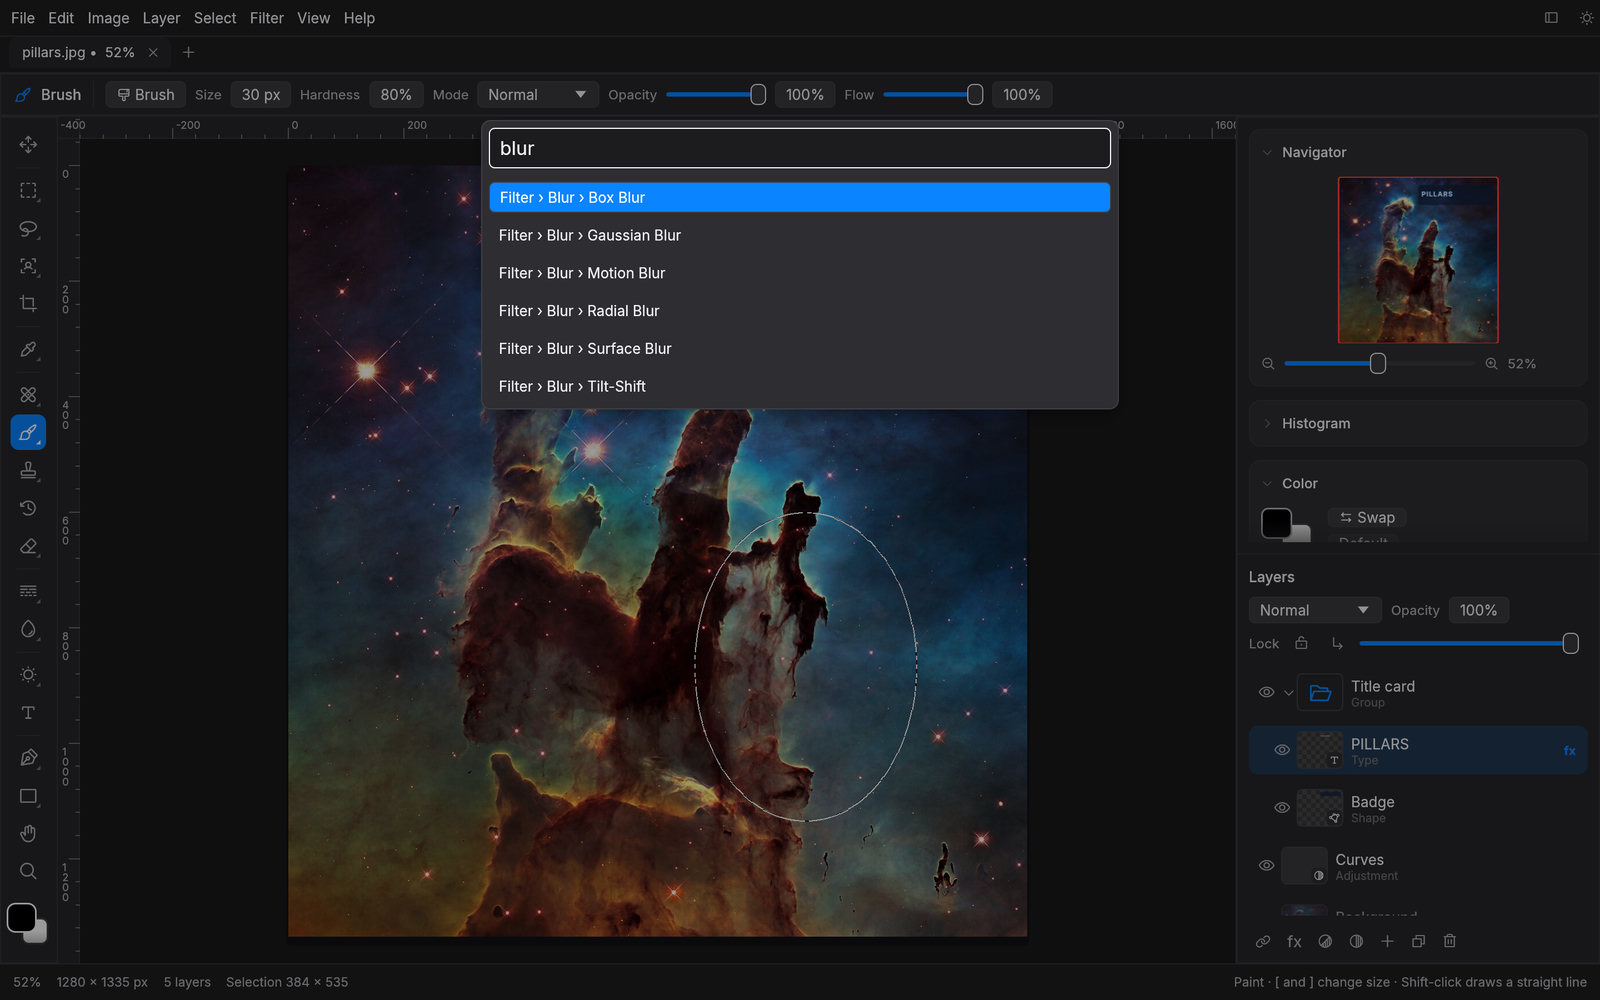Select the Zoom tool in the toolbar

(x=28, y=871)
